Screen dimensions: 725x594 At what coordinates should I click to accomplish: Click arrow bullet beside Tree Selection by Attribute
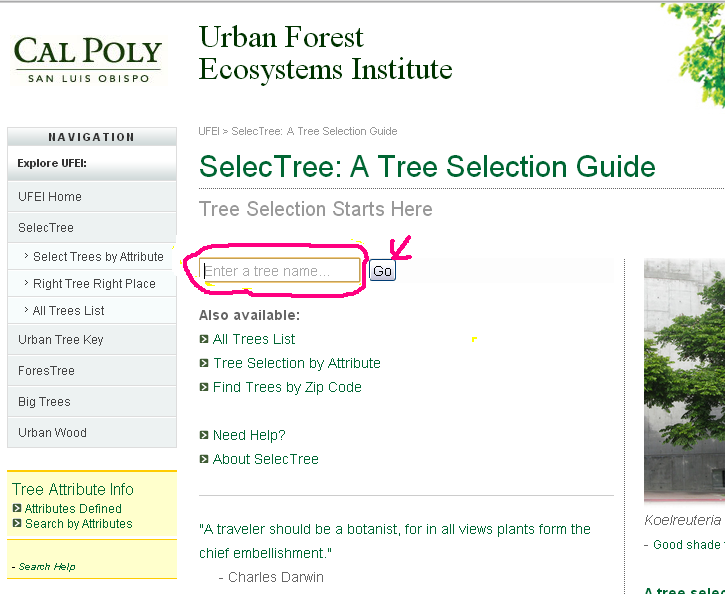[204, 363]
